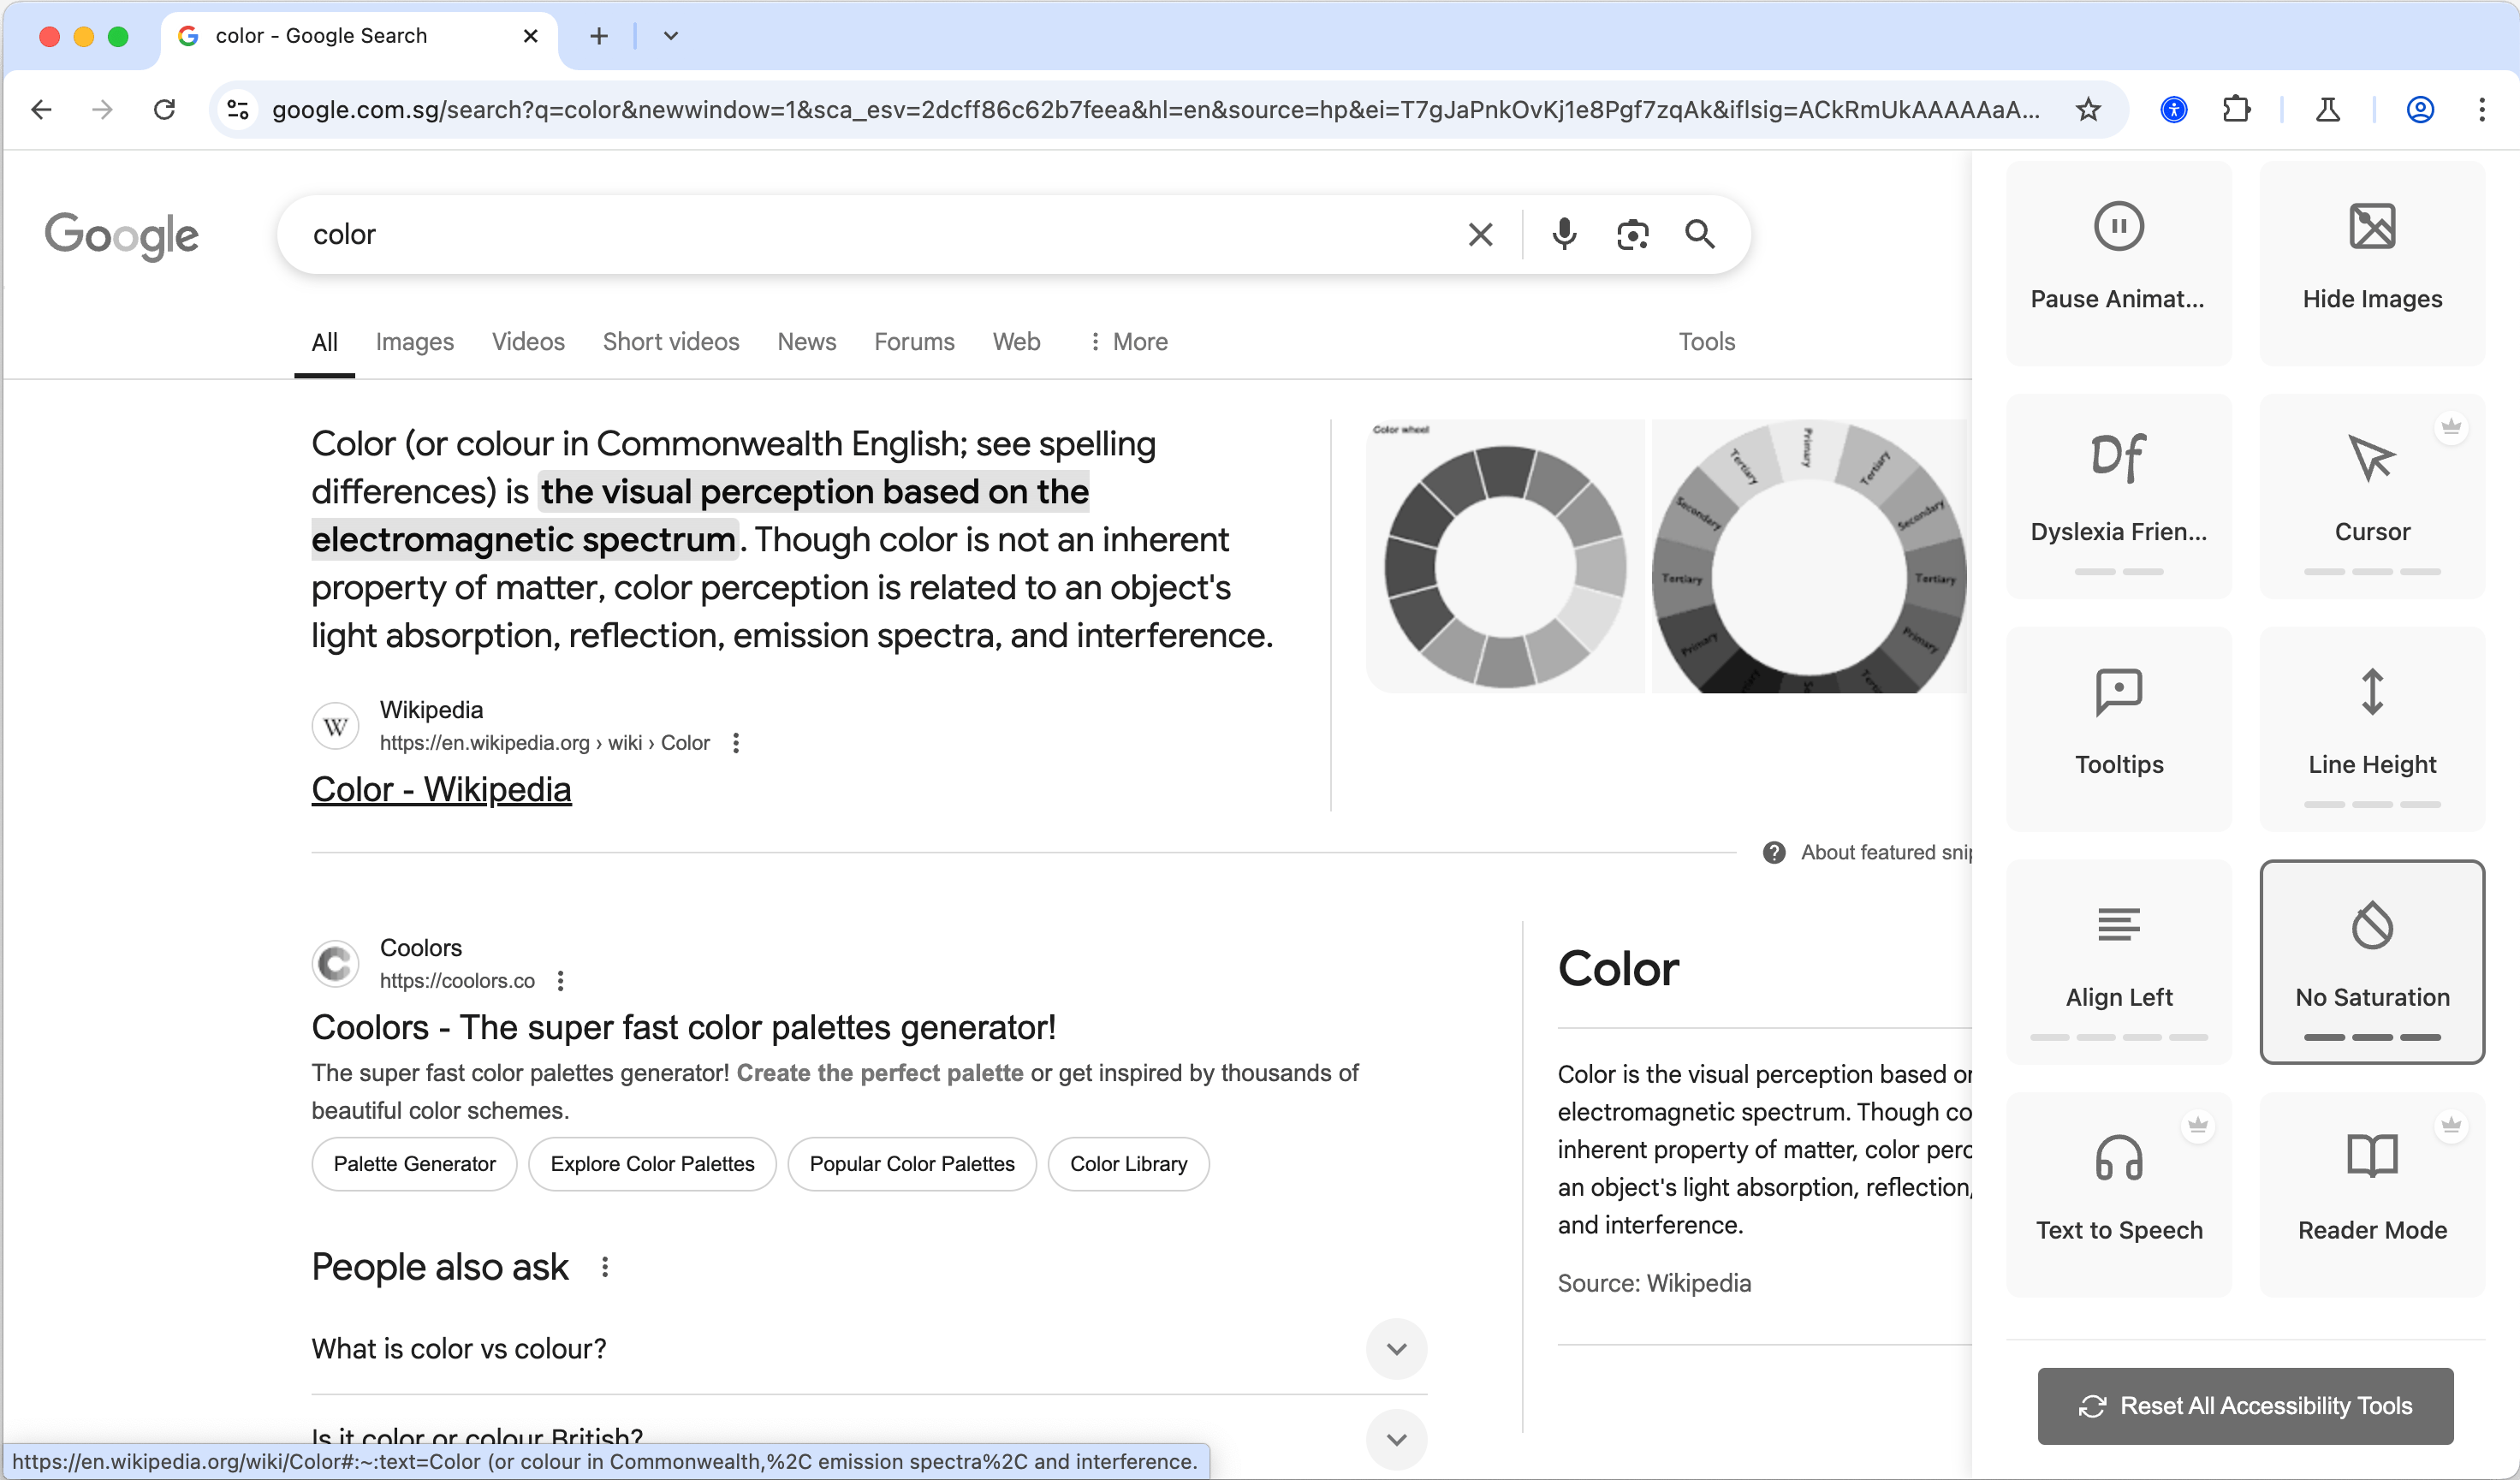Bookmark this page with the star icon

pos(2088,109)
